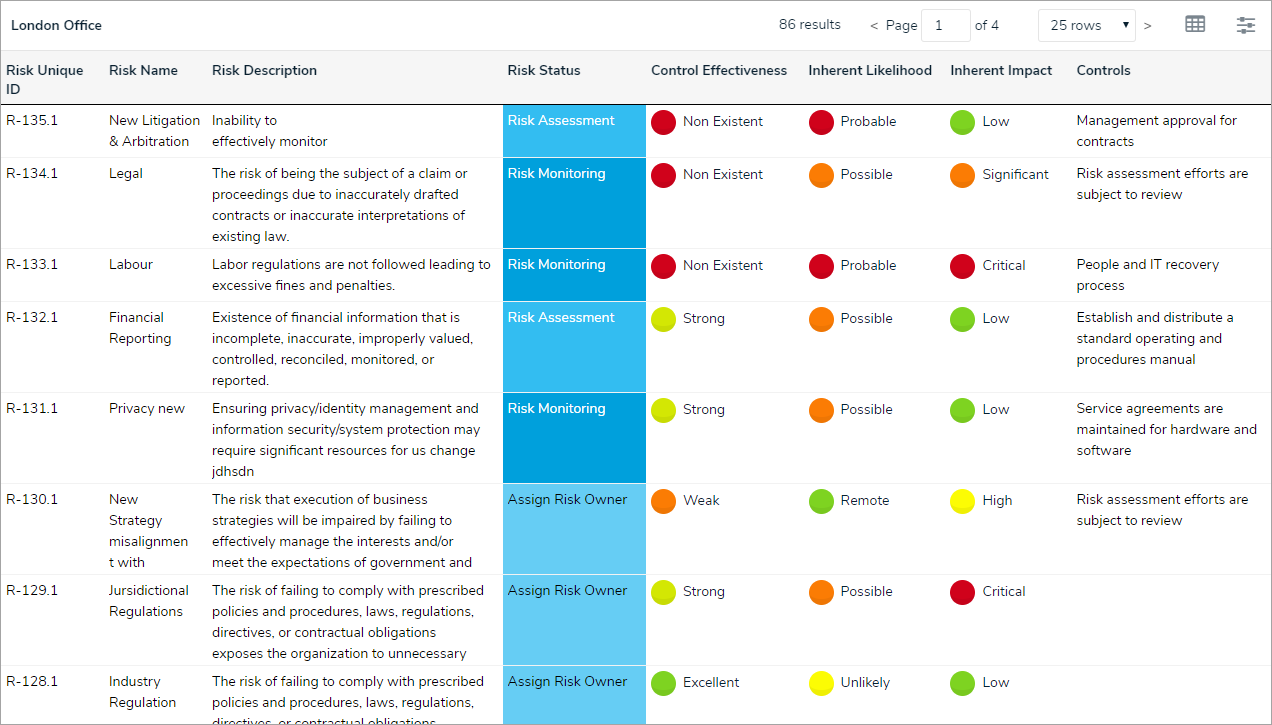The width and height of the screenshot is (1272, 725).
Task: Click green Excellent circle for Industry Regulation
Action: tap(664, 683)
